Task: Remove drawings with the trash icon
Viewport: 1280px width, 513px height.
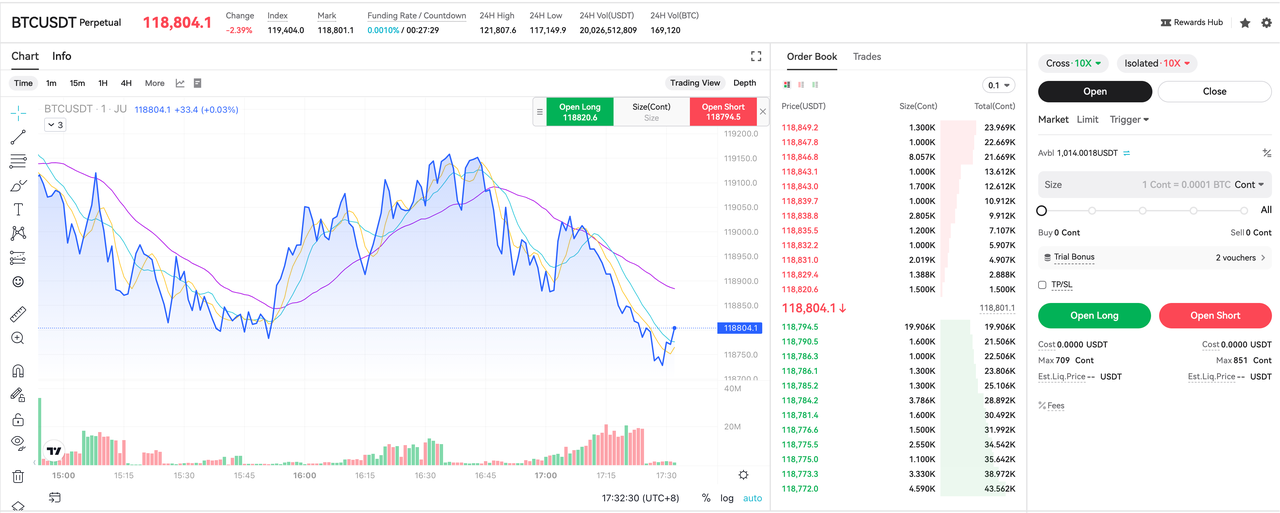Action: click(18, 476)
